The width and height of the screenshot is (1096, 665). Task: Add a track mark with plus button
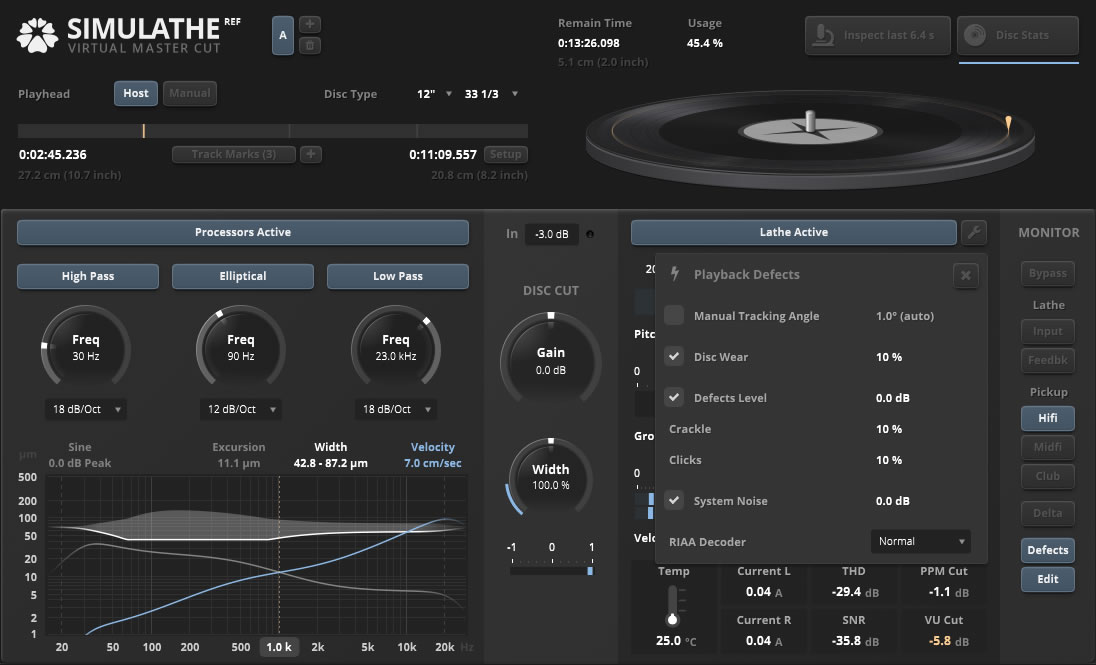pyautogui.click(x=311, y=154)
